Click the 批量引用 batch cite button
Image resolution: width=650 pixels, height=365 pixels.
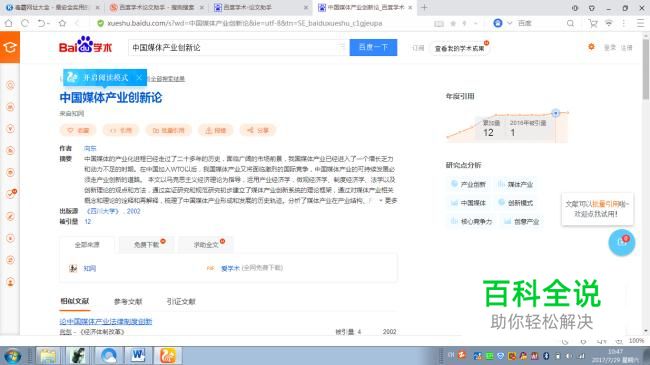point(168,130)
